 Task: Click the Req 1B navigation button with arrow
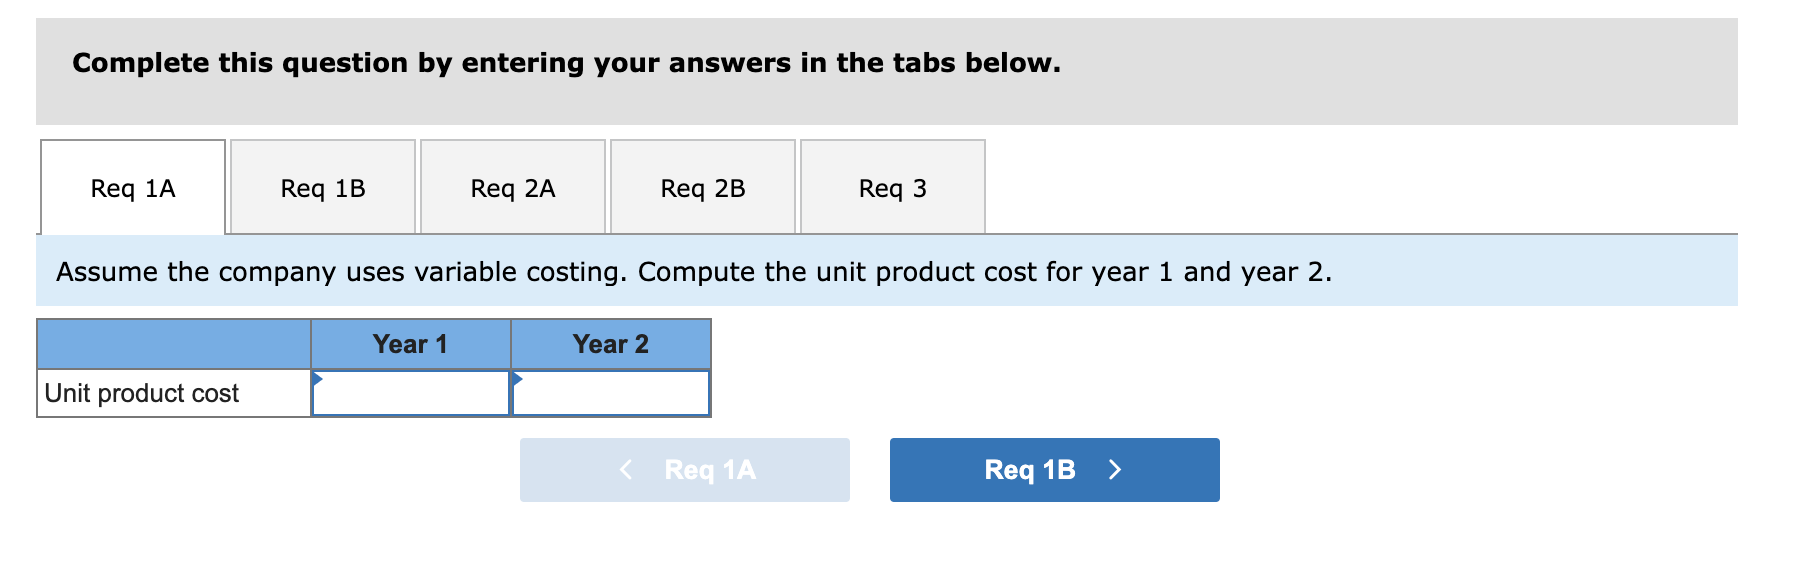point(1053,470)
